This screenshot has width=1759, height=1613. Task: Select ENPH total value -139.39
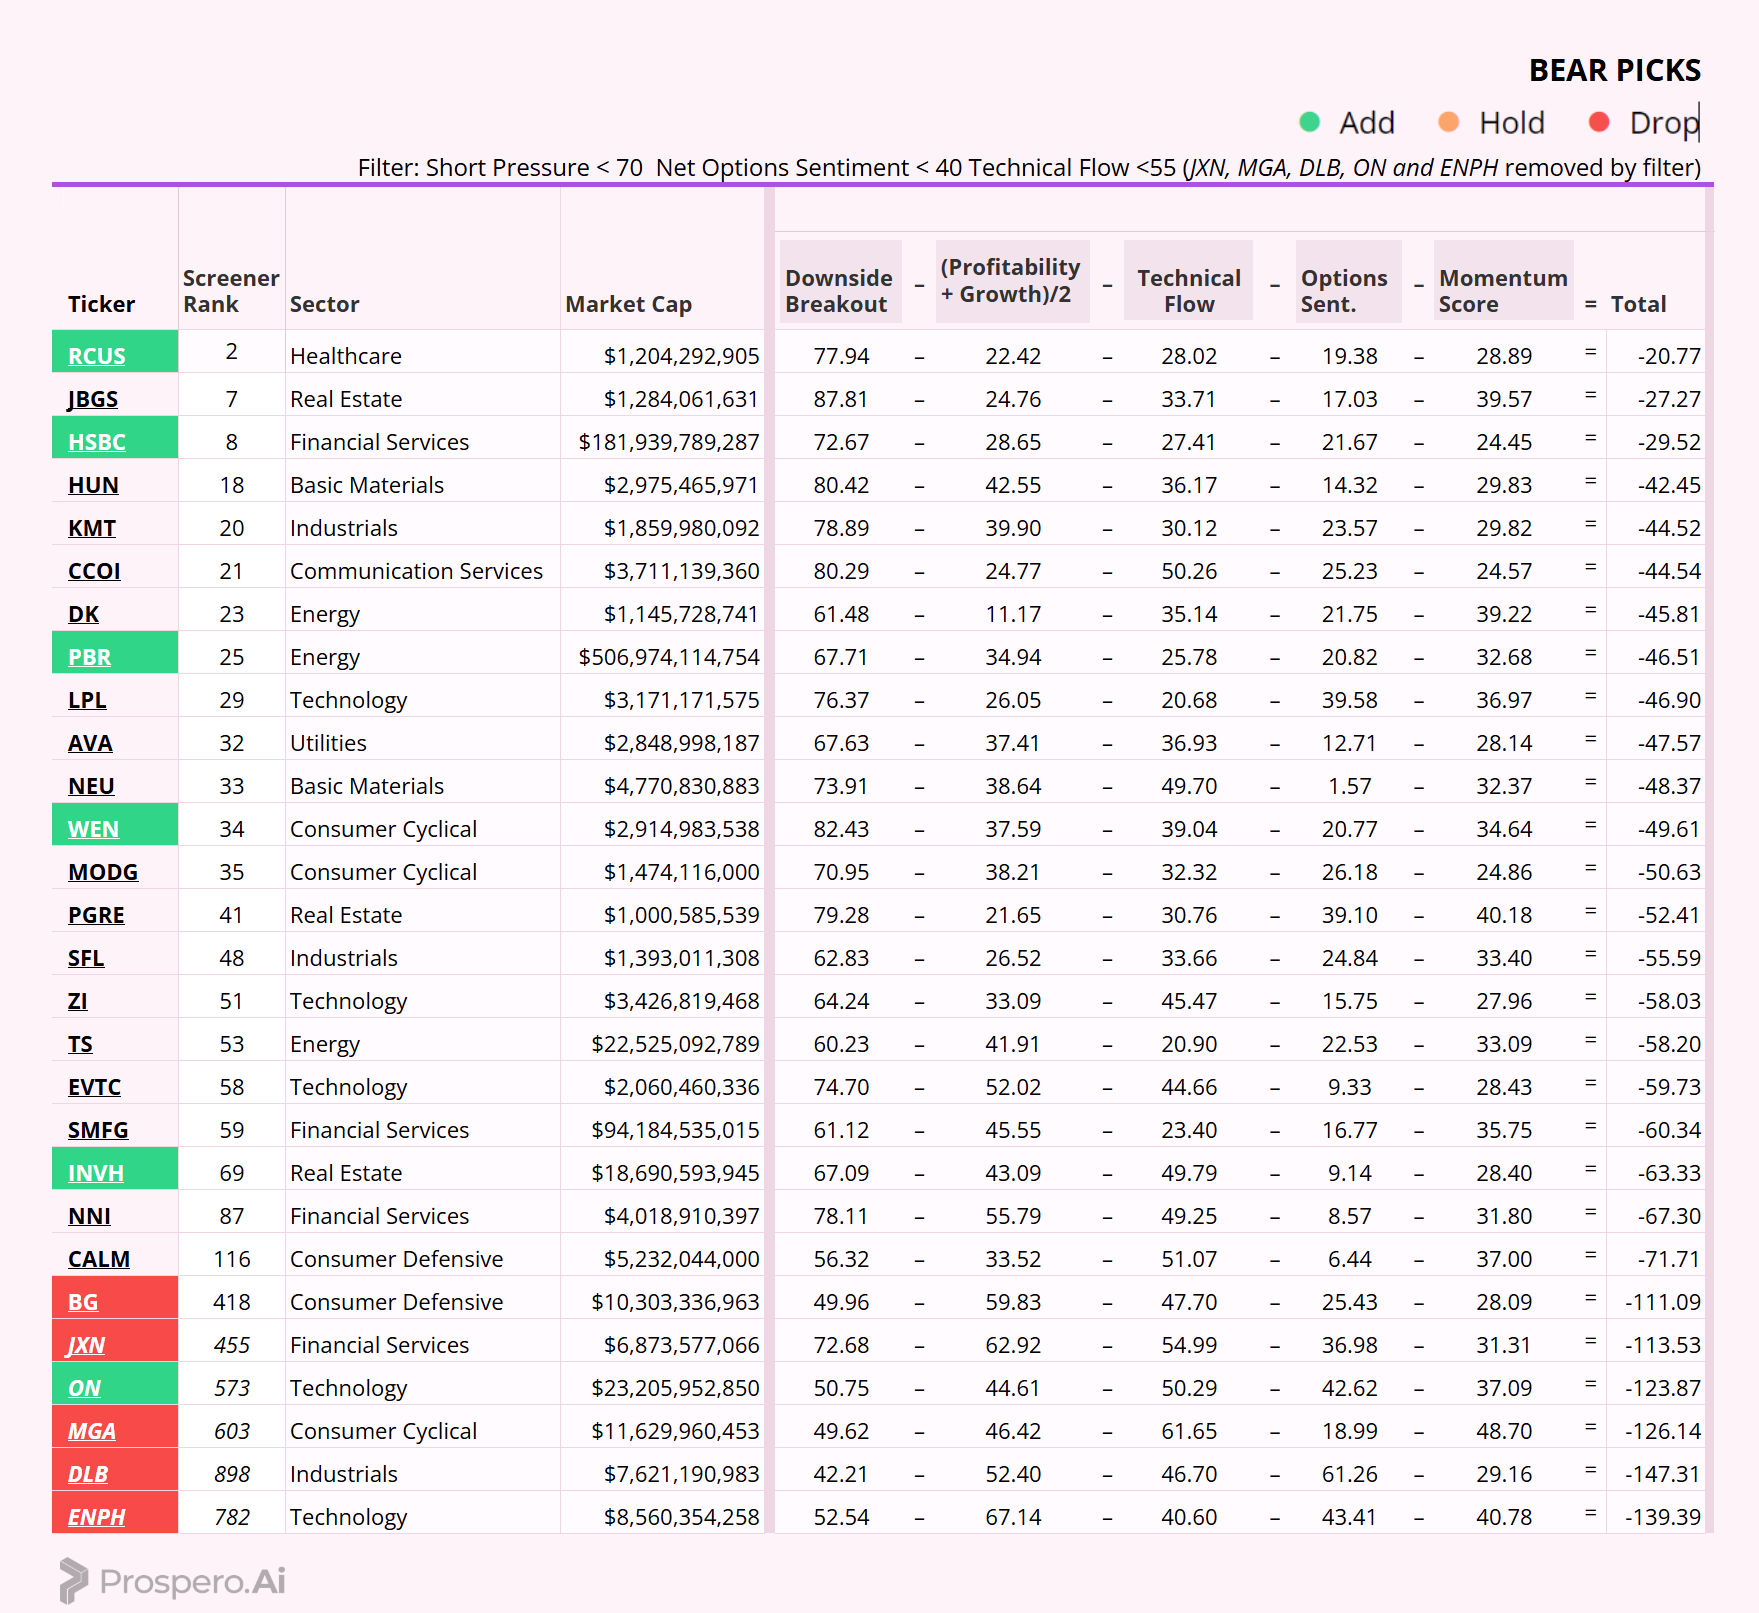click(1662, 1517)
